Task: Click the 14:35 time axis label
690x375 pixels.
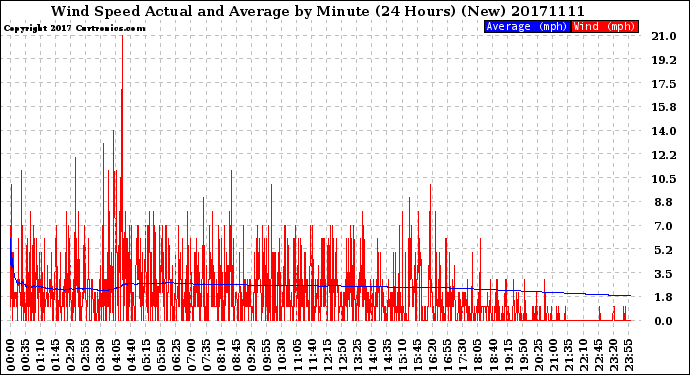Action: coord(387,355)
